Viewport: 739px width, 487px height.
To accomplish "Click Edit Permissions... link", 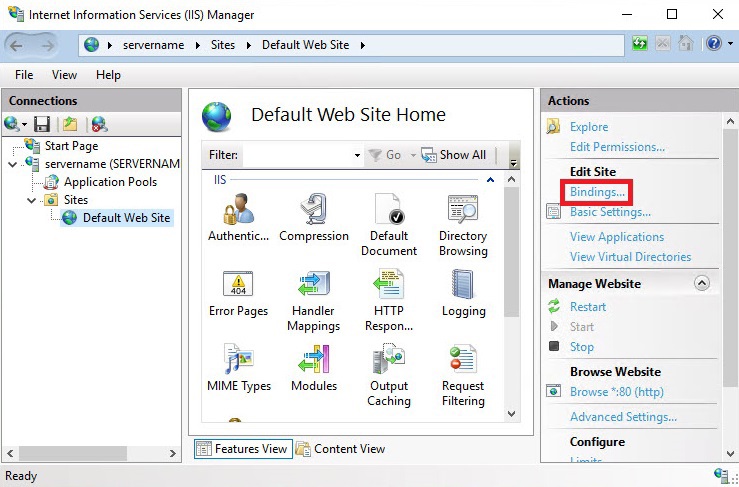I will [617, 147].
